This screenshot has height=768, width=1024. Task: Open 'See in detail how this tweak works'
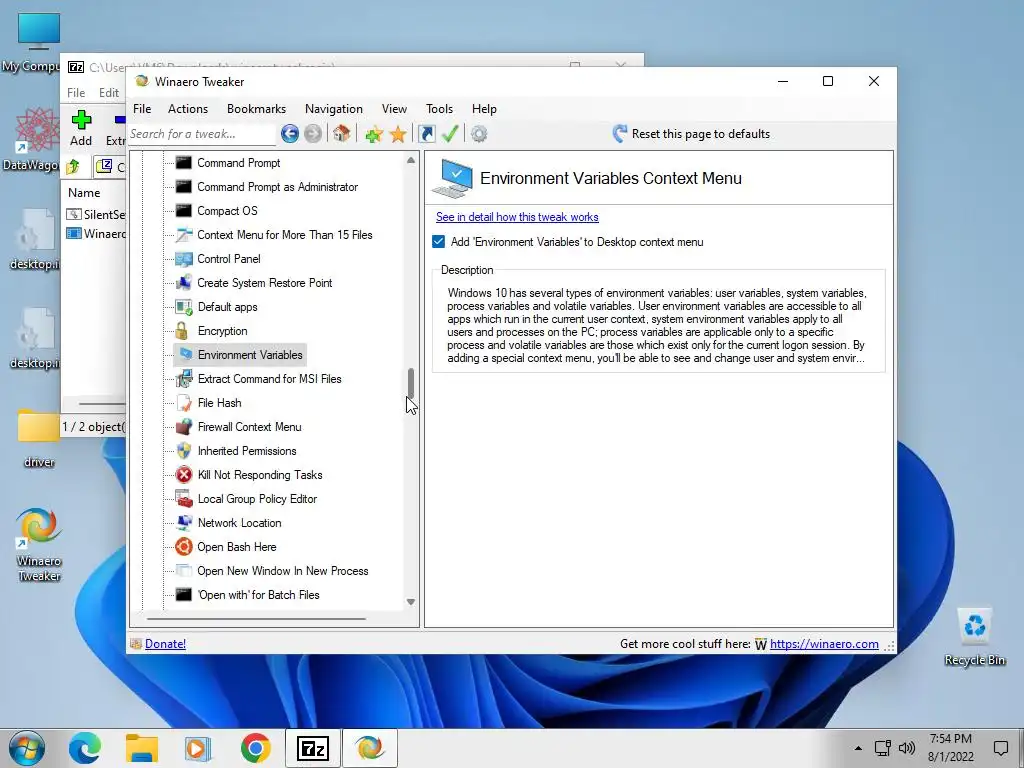[x=517, y=217]
